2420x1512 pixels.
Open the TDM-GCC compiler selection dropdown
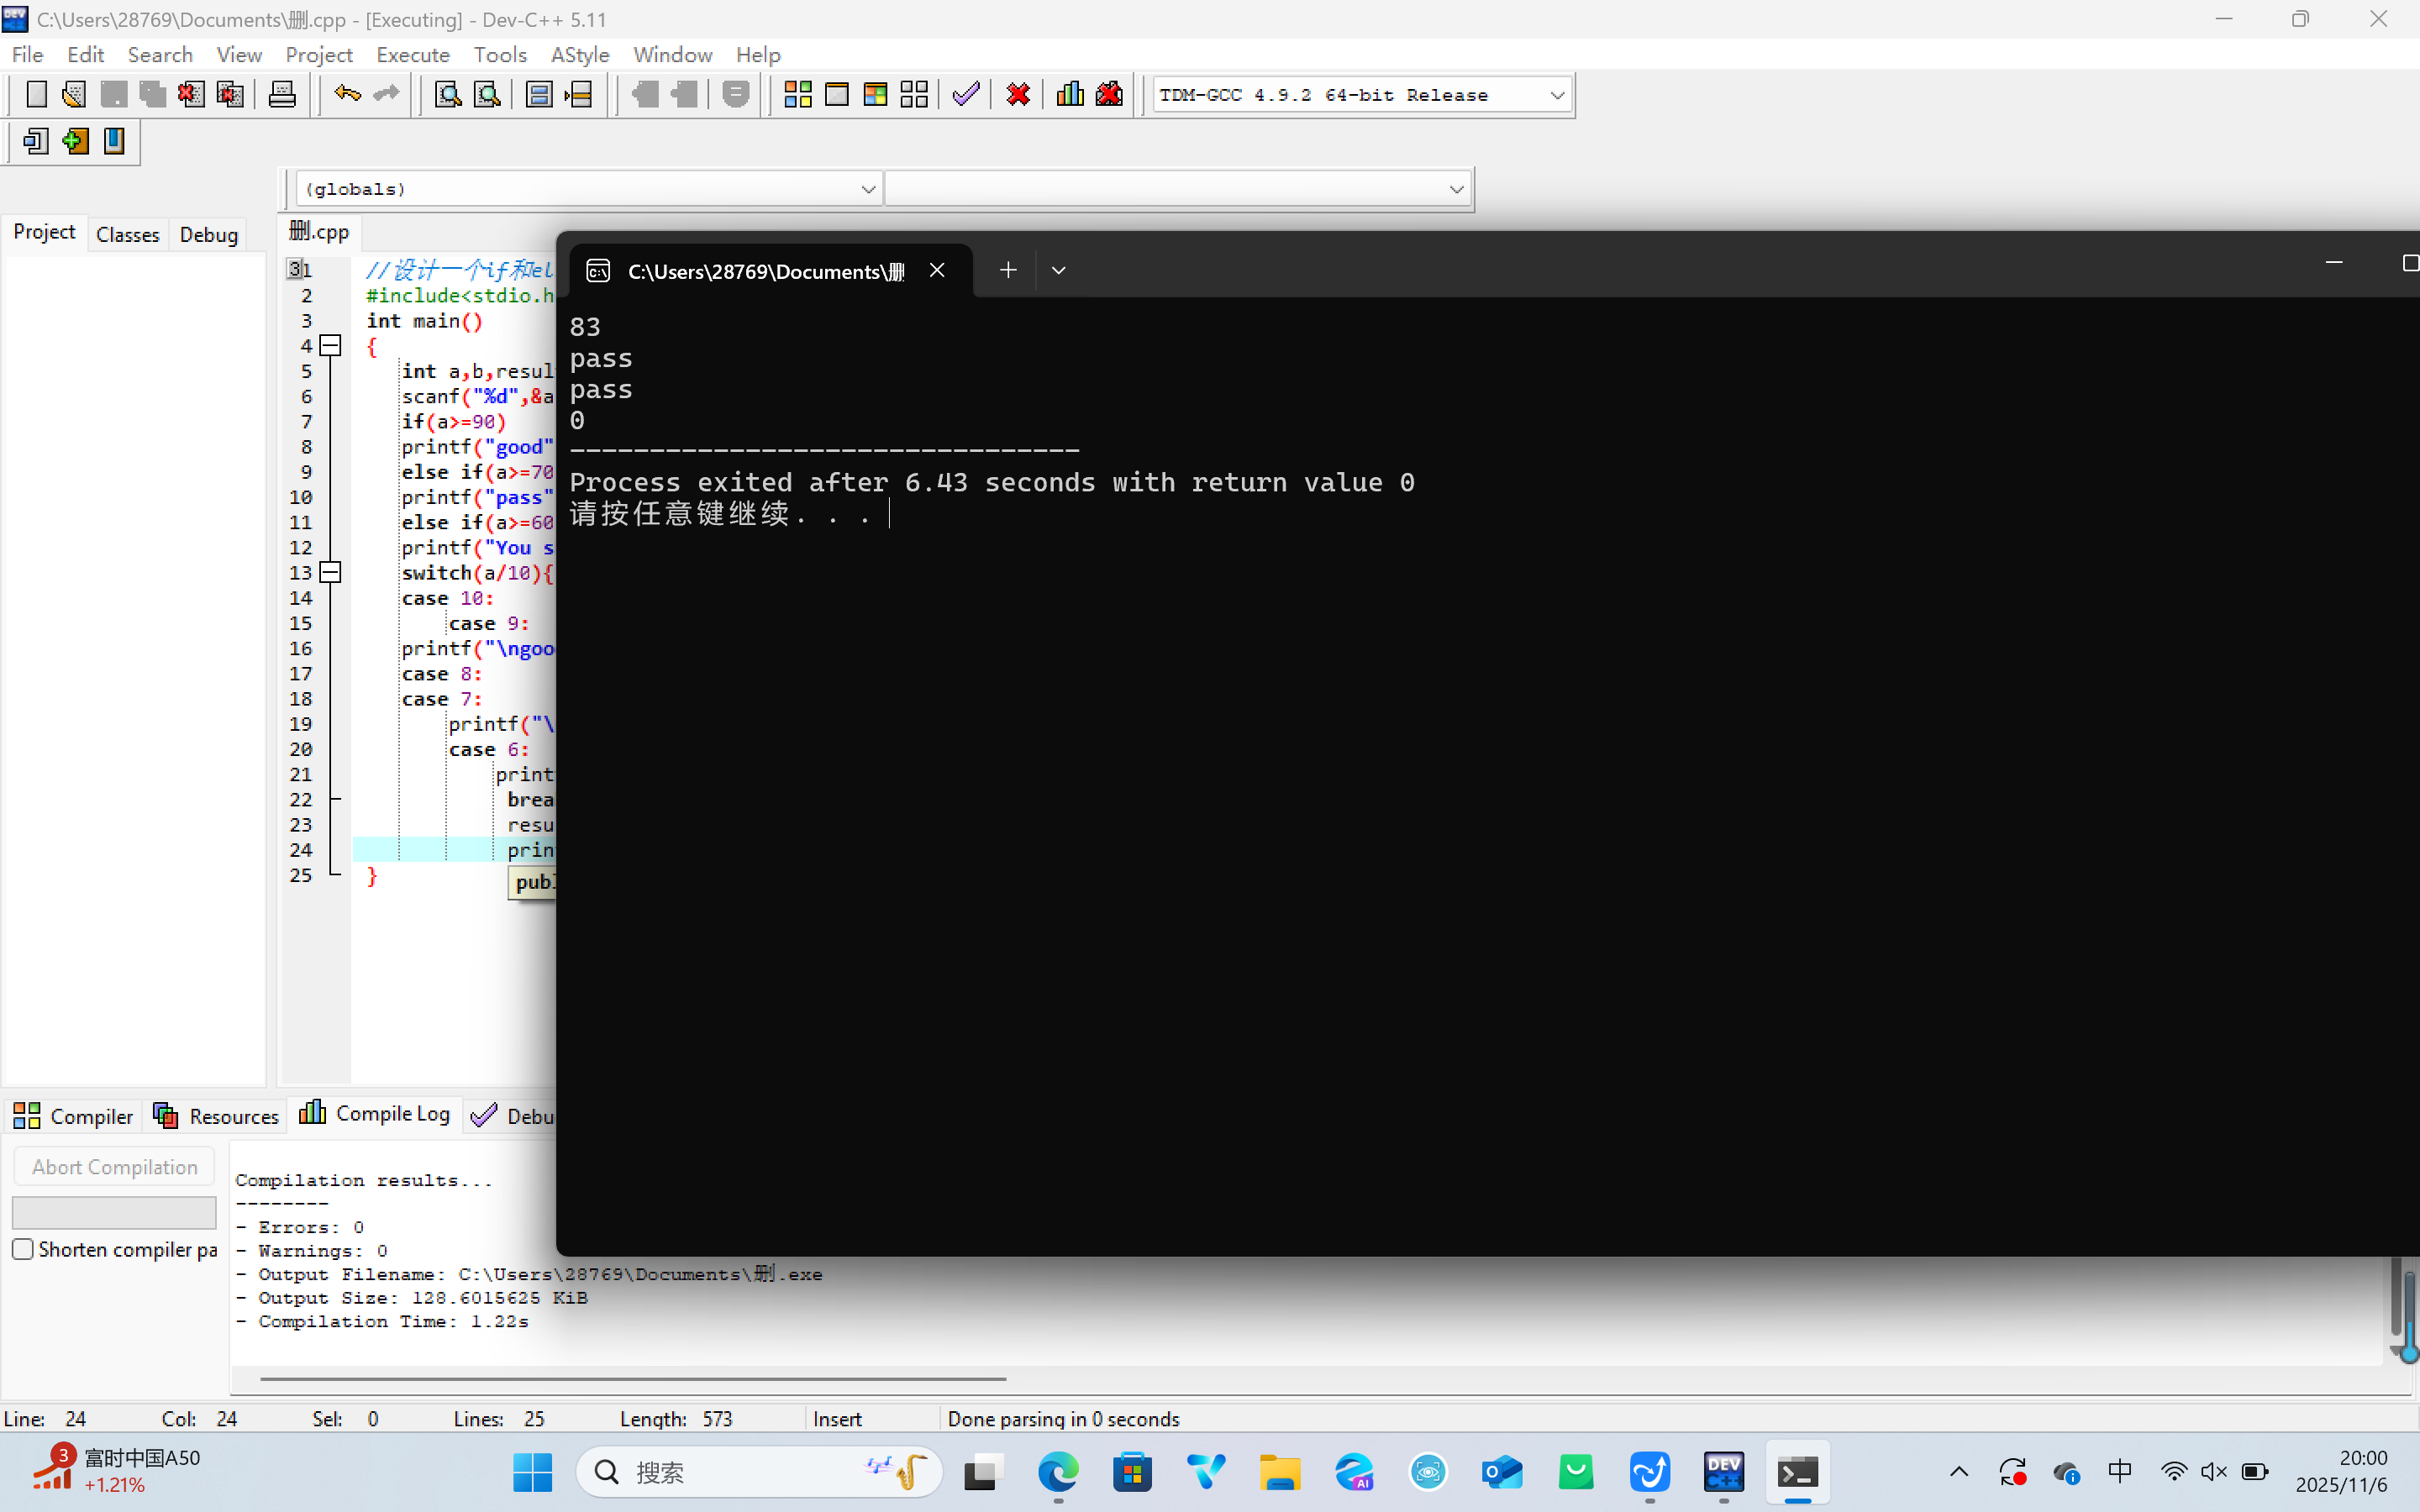pos(1556,95)
